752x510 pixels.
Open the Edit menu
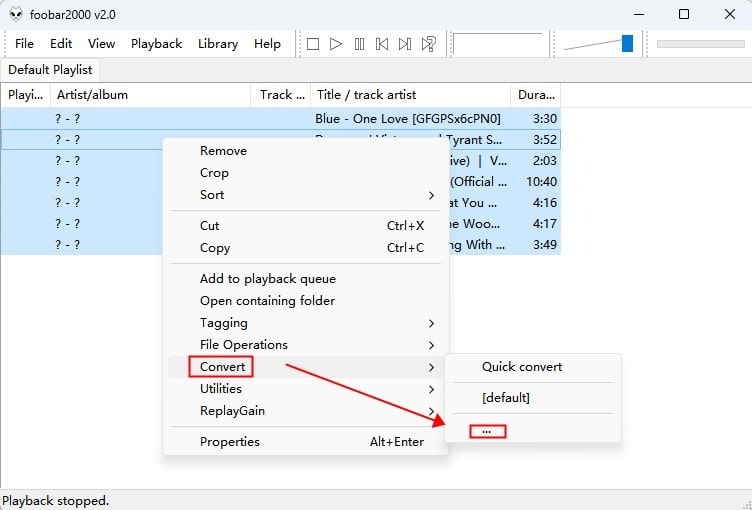[x=61, y=44]
